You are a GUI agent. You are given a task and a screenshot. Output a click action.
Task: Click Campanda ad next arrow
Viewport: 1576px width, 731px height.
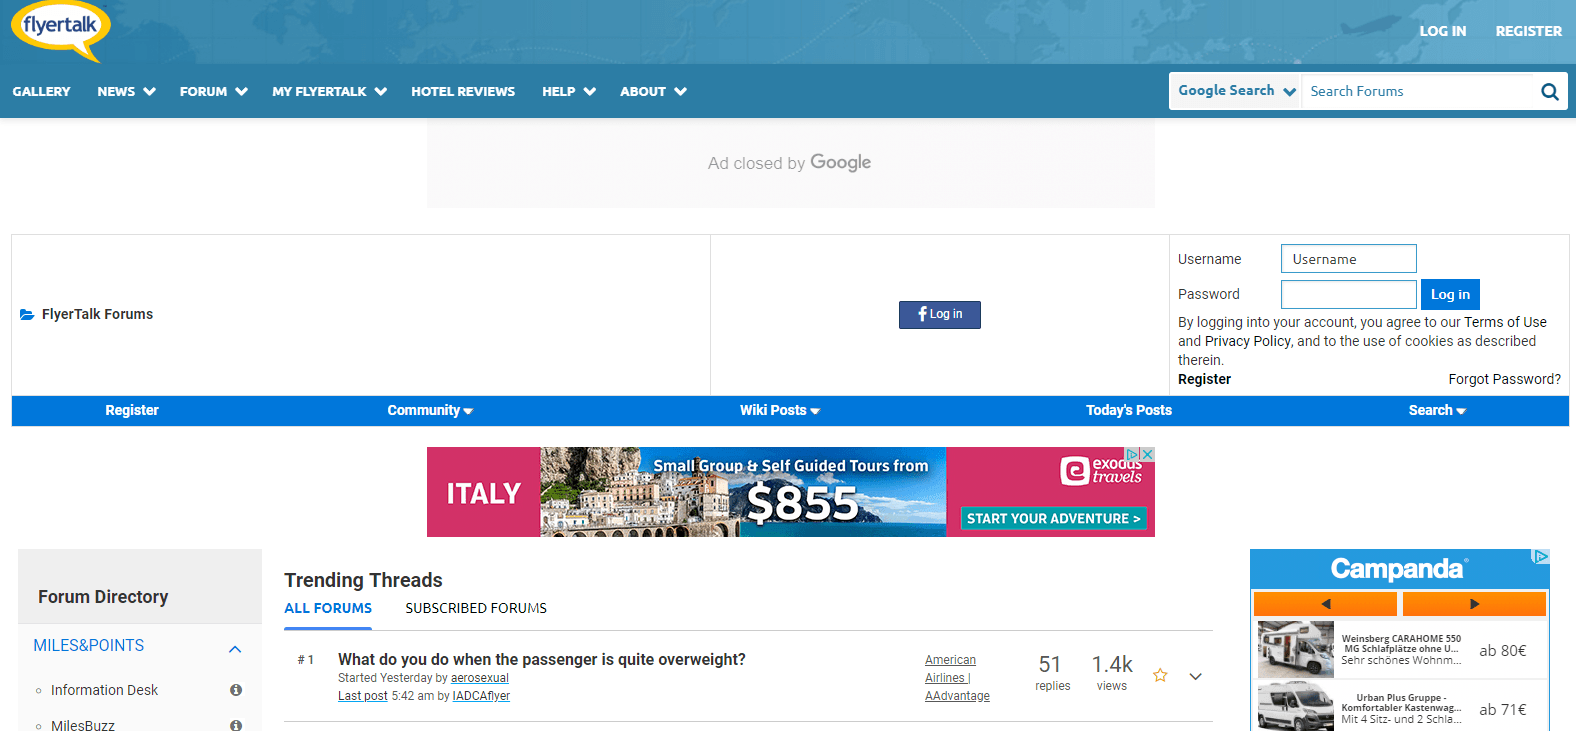(x=1474, y=604)
